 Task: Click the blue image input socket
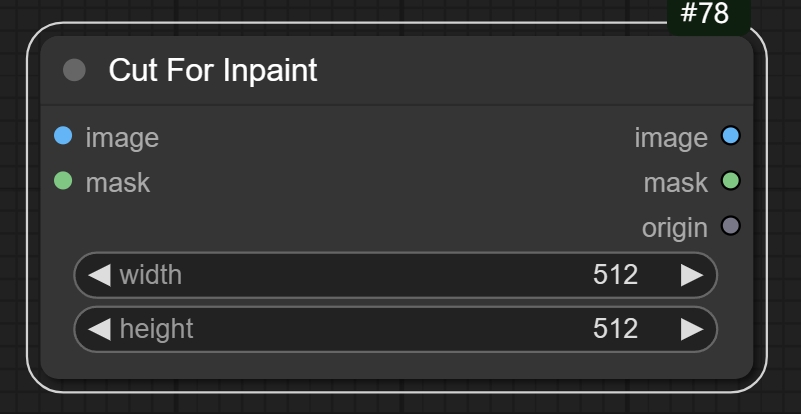coord(63,136)
